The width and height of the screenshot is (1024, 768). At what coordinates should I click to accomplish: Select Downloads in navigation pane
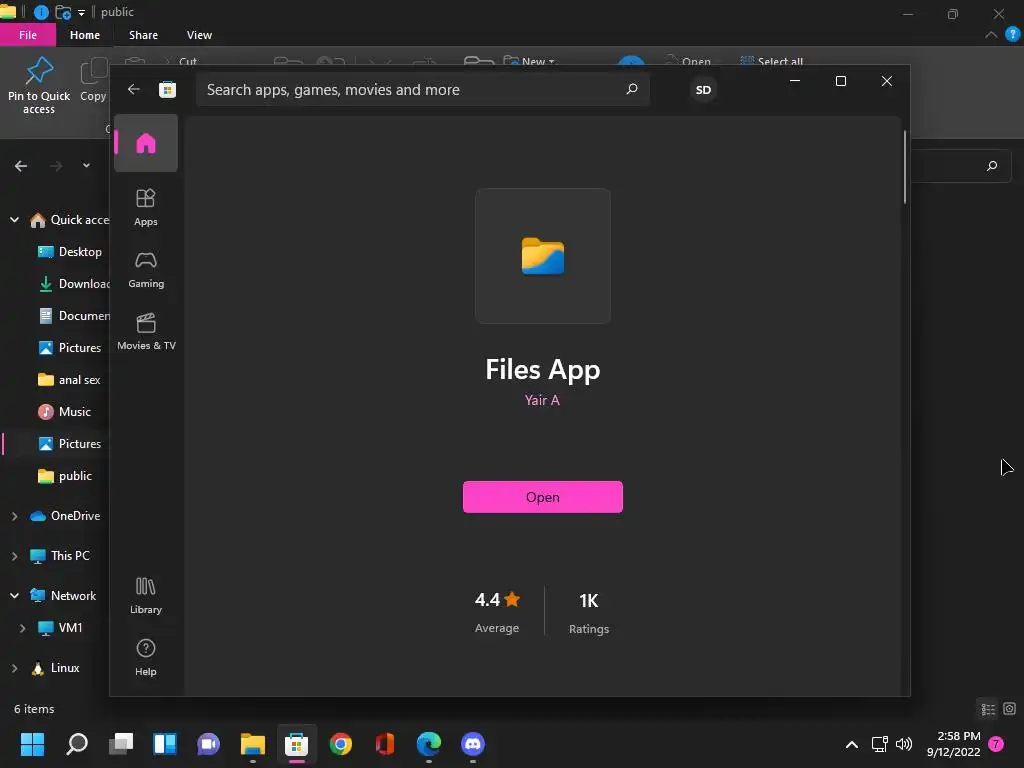coord(73,284)
